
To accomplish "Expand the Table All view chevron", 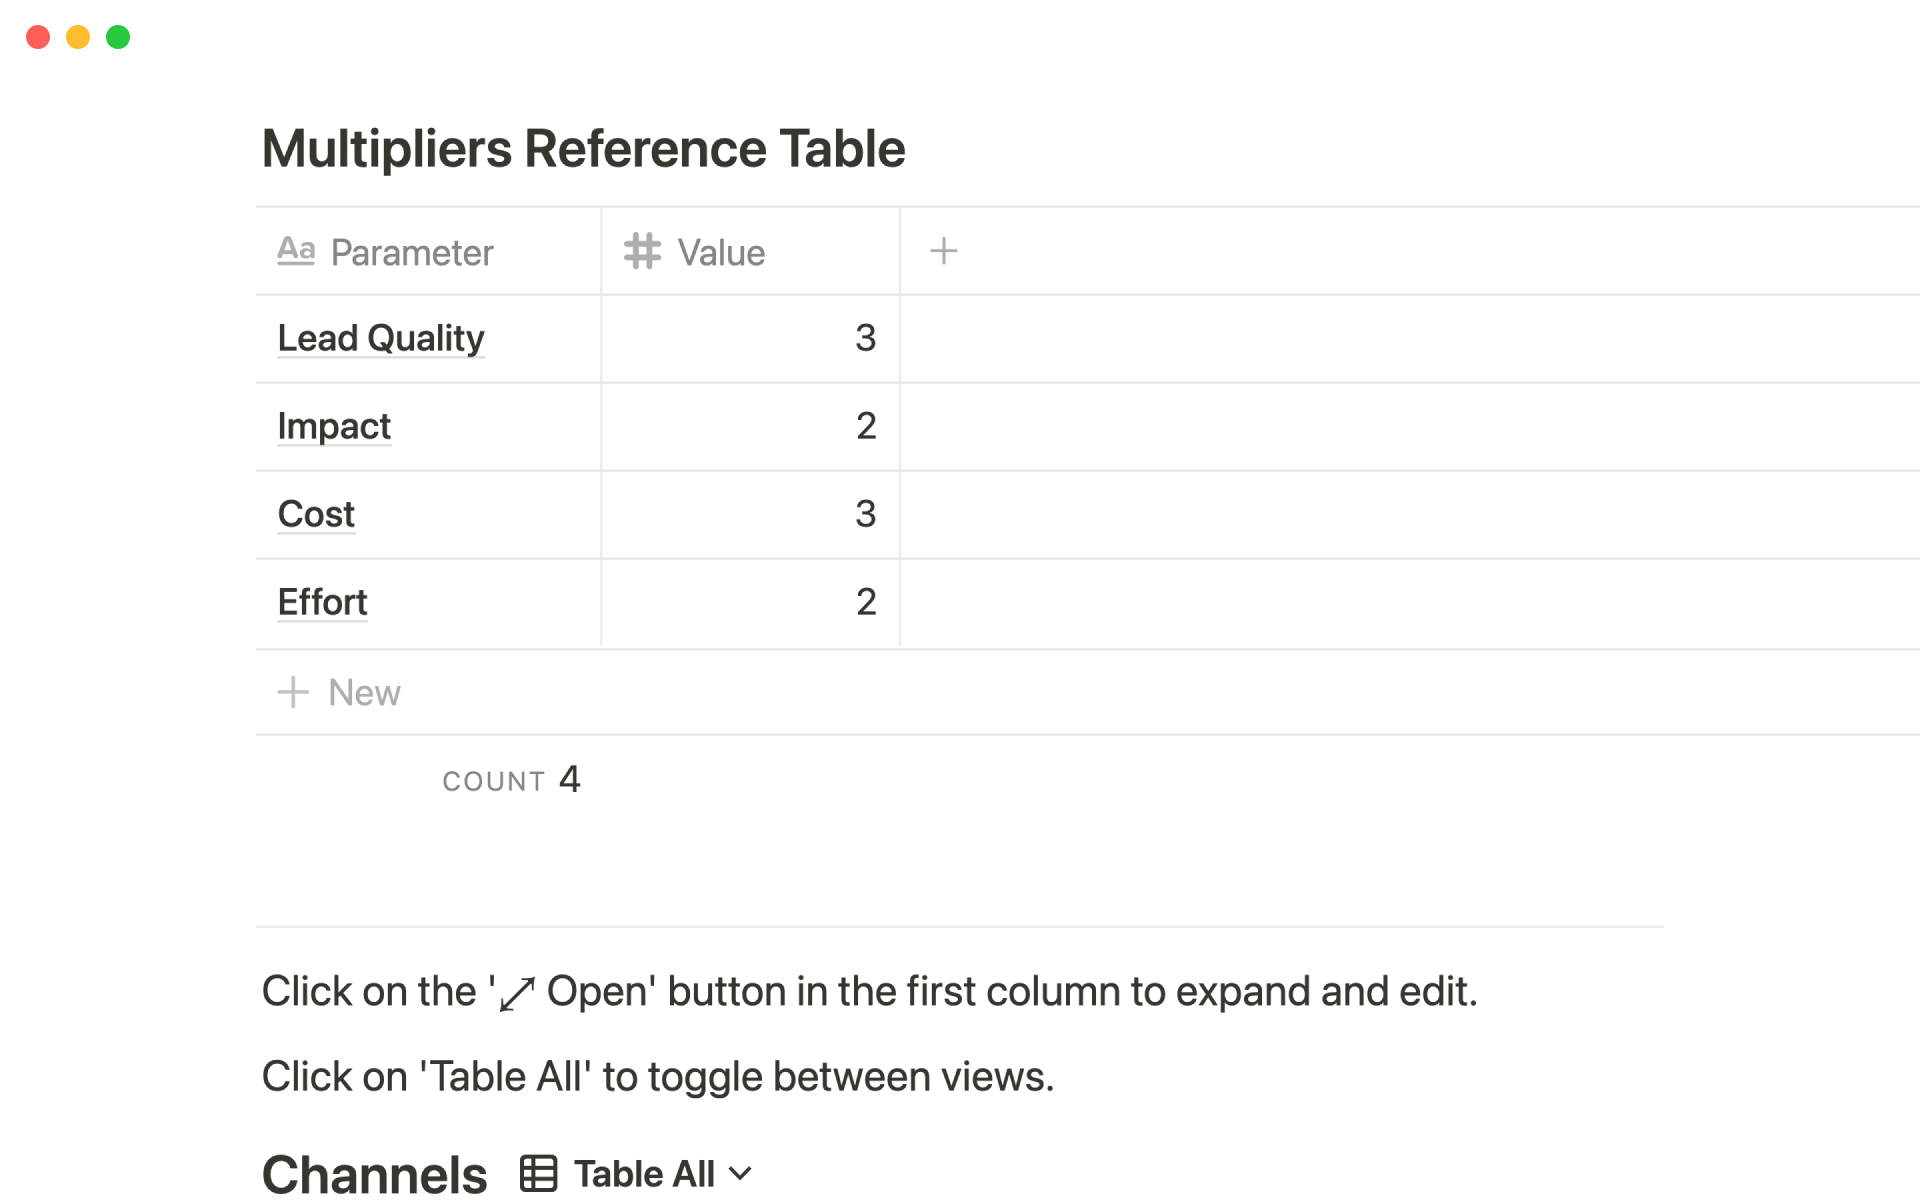I will [x=741, y=1173].
